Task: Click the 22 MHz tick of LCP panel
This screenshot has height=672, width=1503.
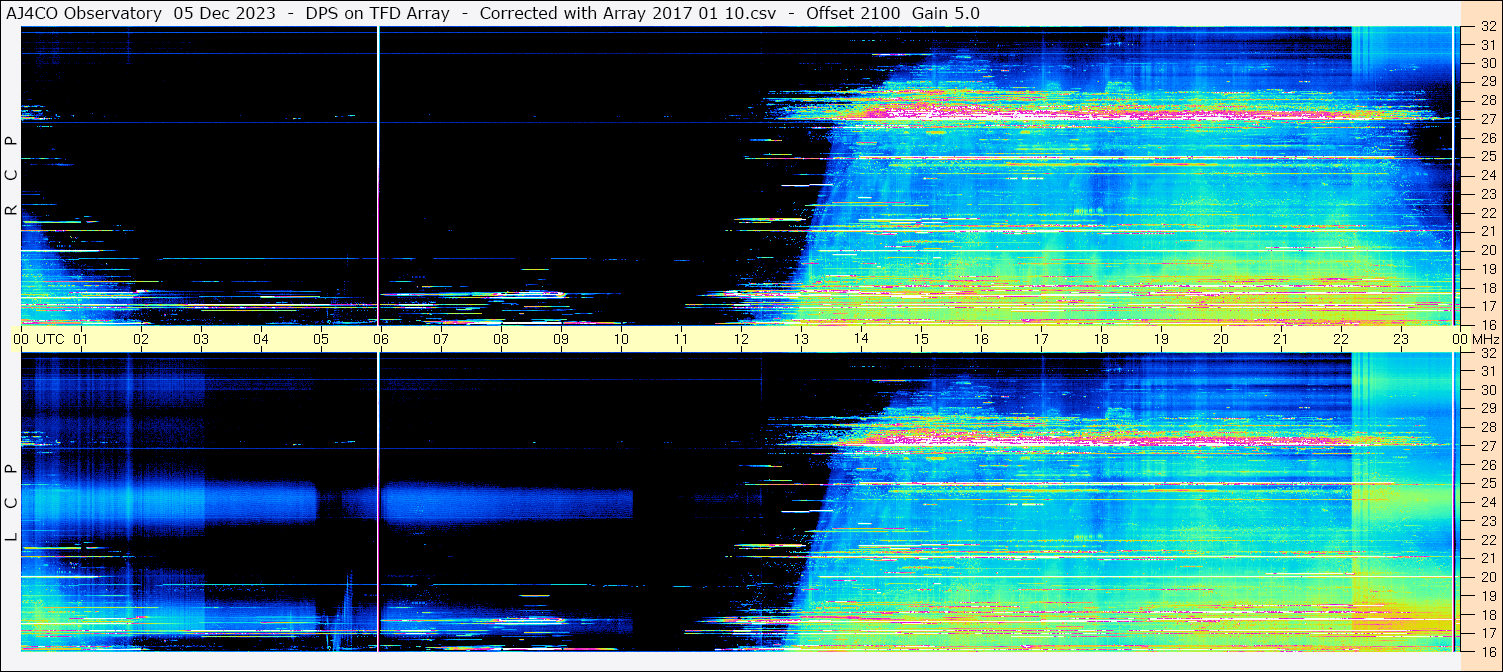Action: tap(1487, 540)
